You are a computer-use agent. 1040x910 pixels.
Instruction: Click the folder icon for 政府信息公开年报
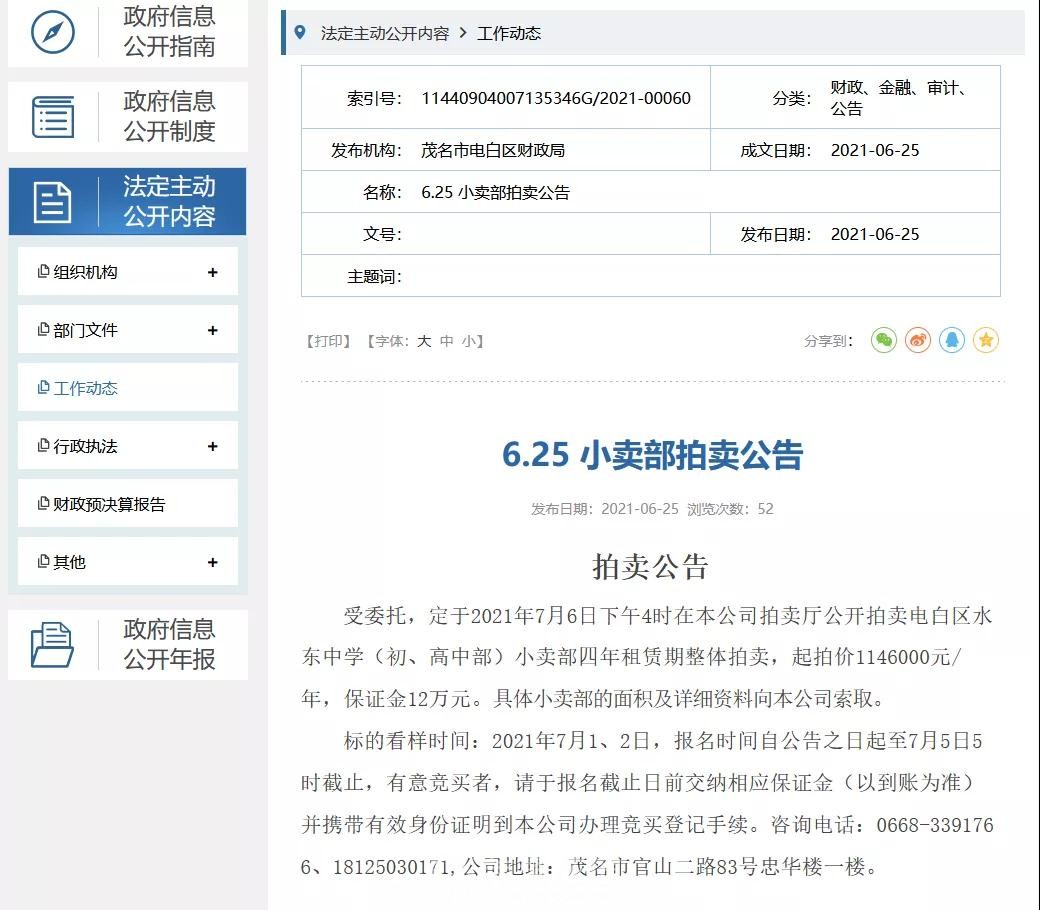tap(52, 644)
